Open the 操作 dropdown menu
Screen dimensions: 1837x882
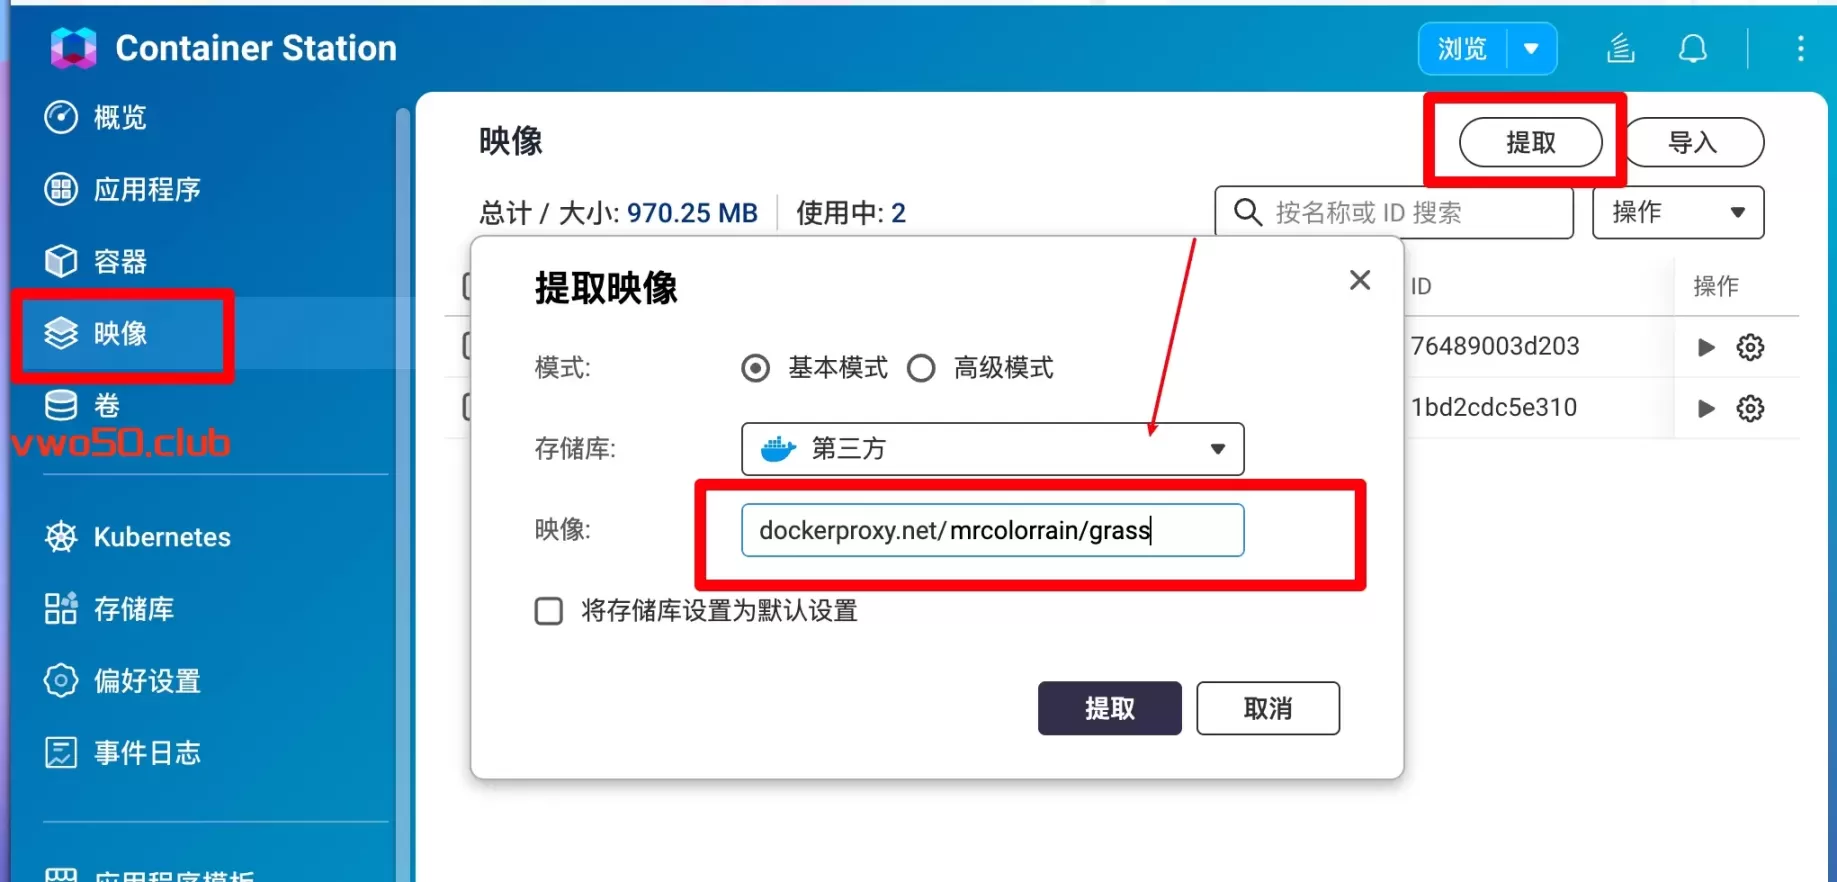pos(1677,212)
